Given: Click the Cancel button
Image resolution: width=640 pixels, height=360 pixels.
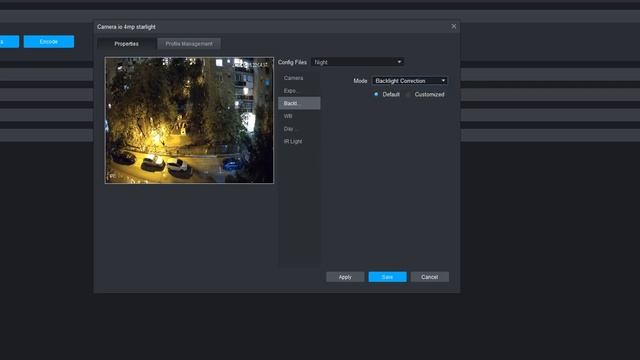Looking at the screenshot, I should (430, 277).
